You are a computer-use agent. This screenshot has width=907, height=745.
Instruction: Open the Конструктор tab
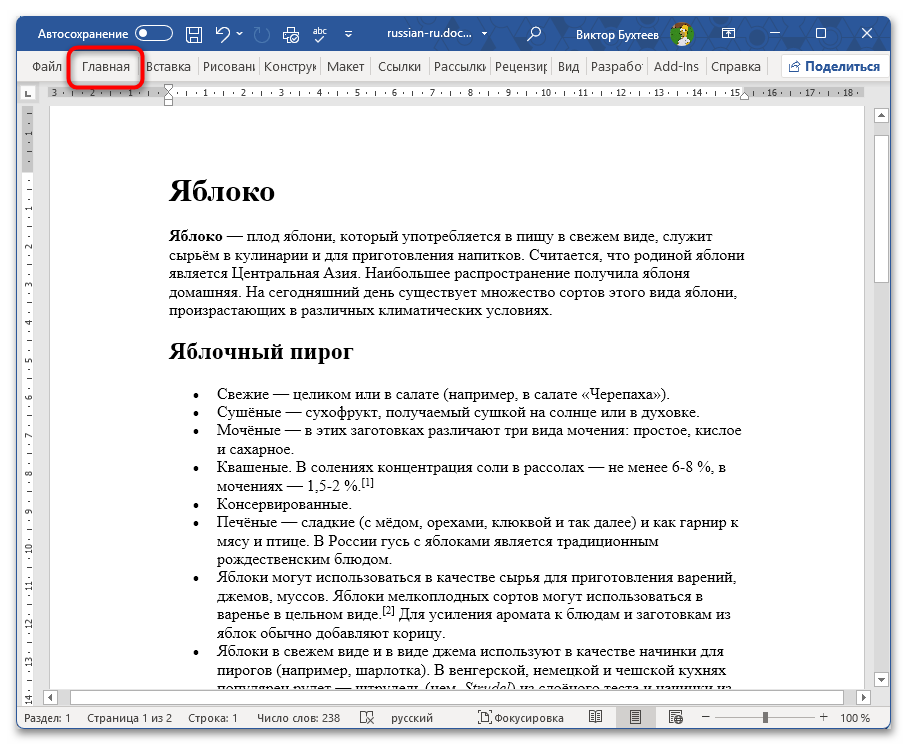pyautogui.click(x=290, y=67)
